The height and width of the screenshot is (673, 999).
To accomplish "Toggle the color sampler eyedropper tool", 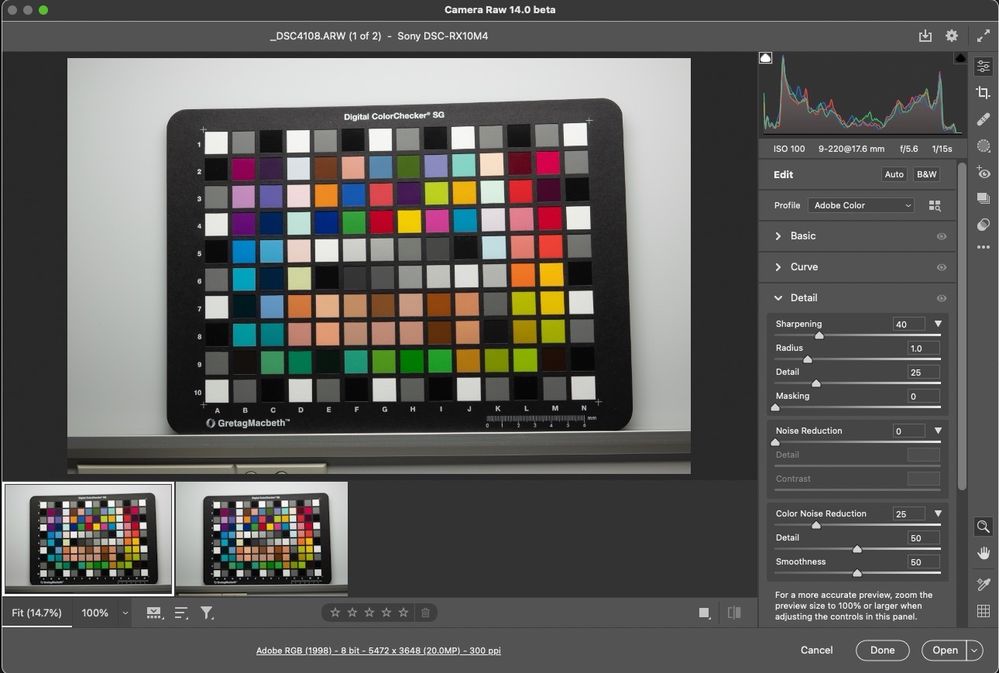I will click(983, 584).
